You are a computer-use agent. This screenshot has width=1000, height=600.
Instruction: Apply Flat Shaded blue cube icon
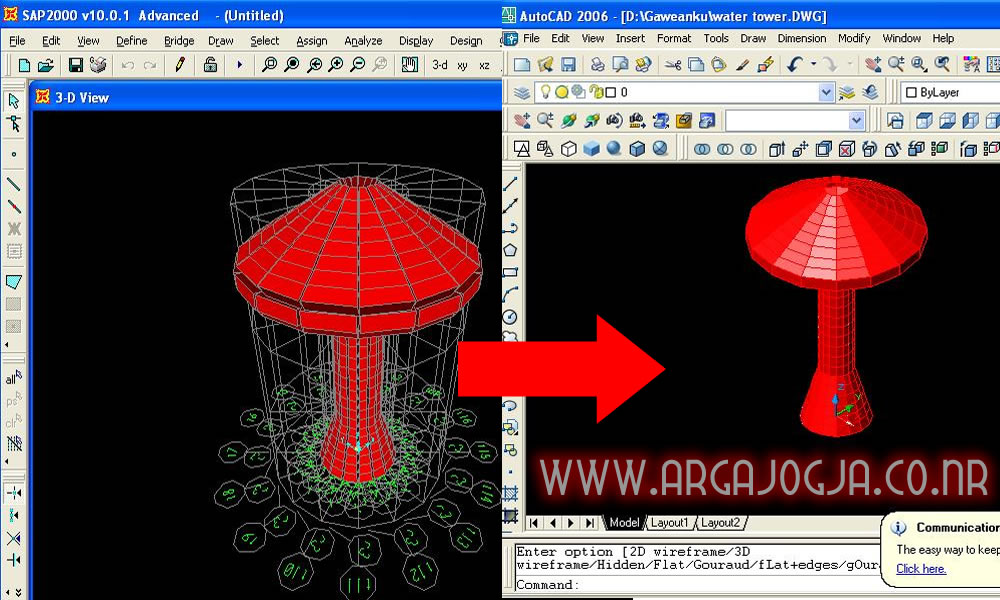click(591, 149)
